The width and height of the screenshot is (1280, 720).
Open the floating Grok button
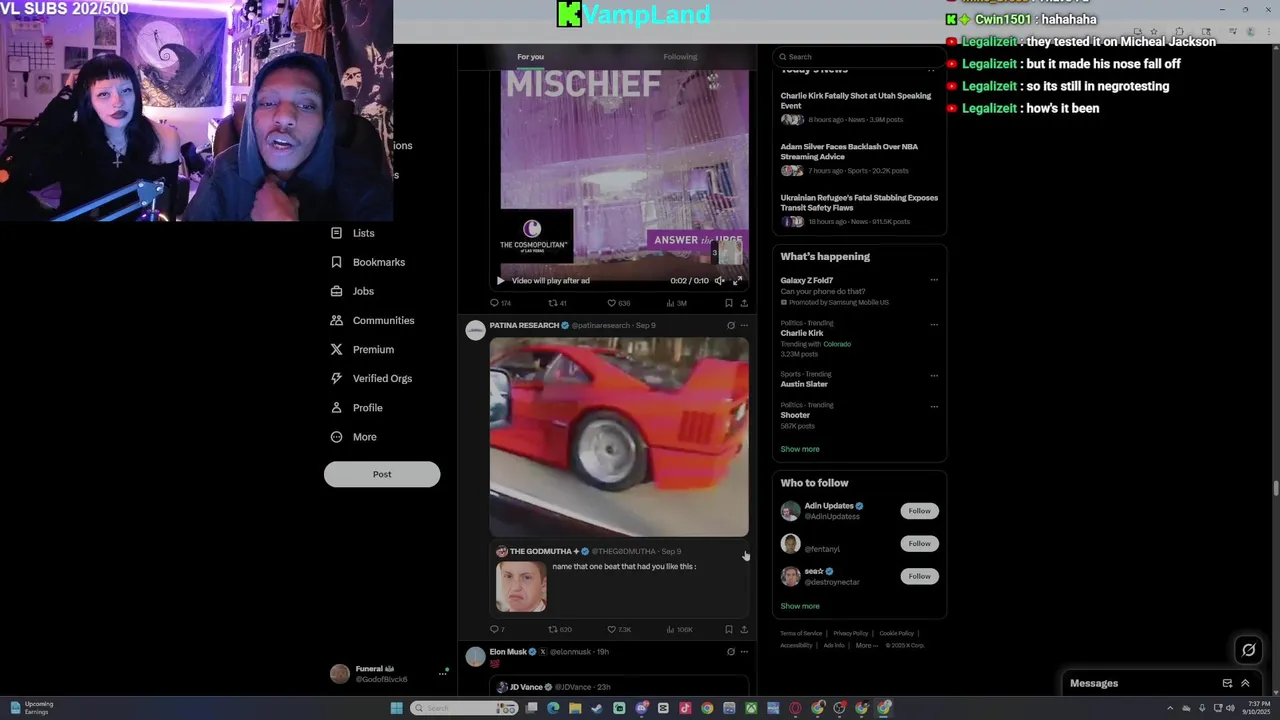click(1248, 650)
